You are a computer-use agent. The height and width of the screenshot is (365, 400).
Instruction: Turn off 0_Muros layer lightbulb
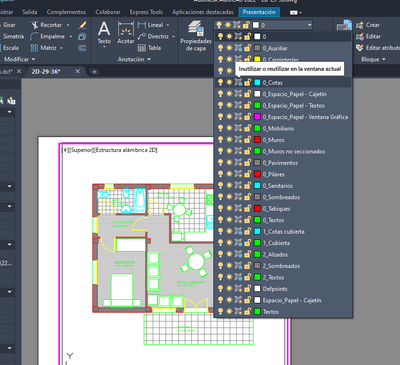220,140
